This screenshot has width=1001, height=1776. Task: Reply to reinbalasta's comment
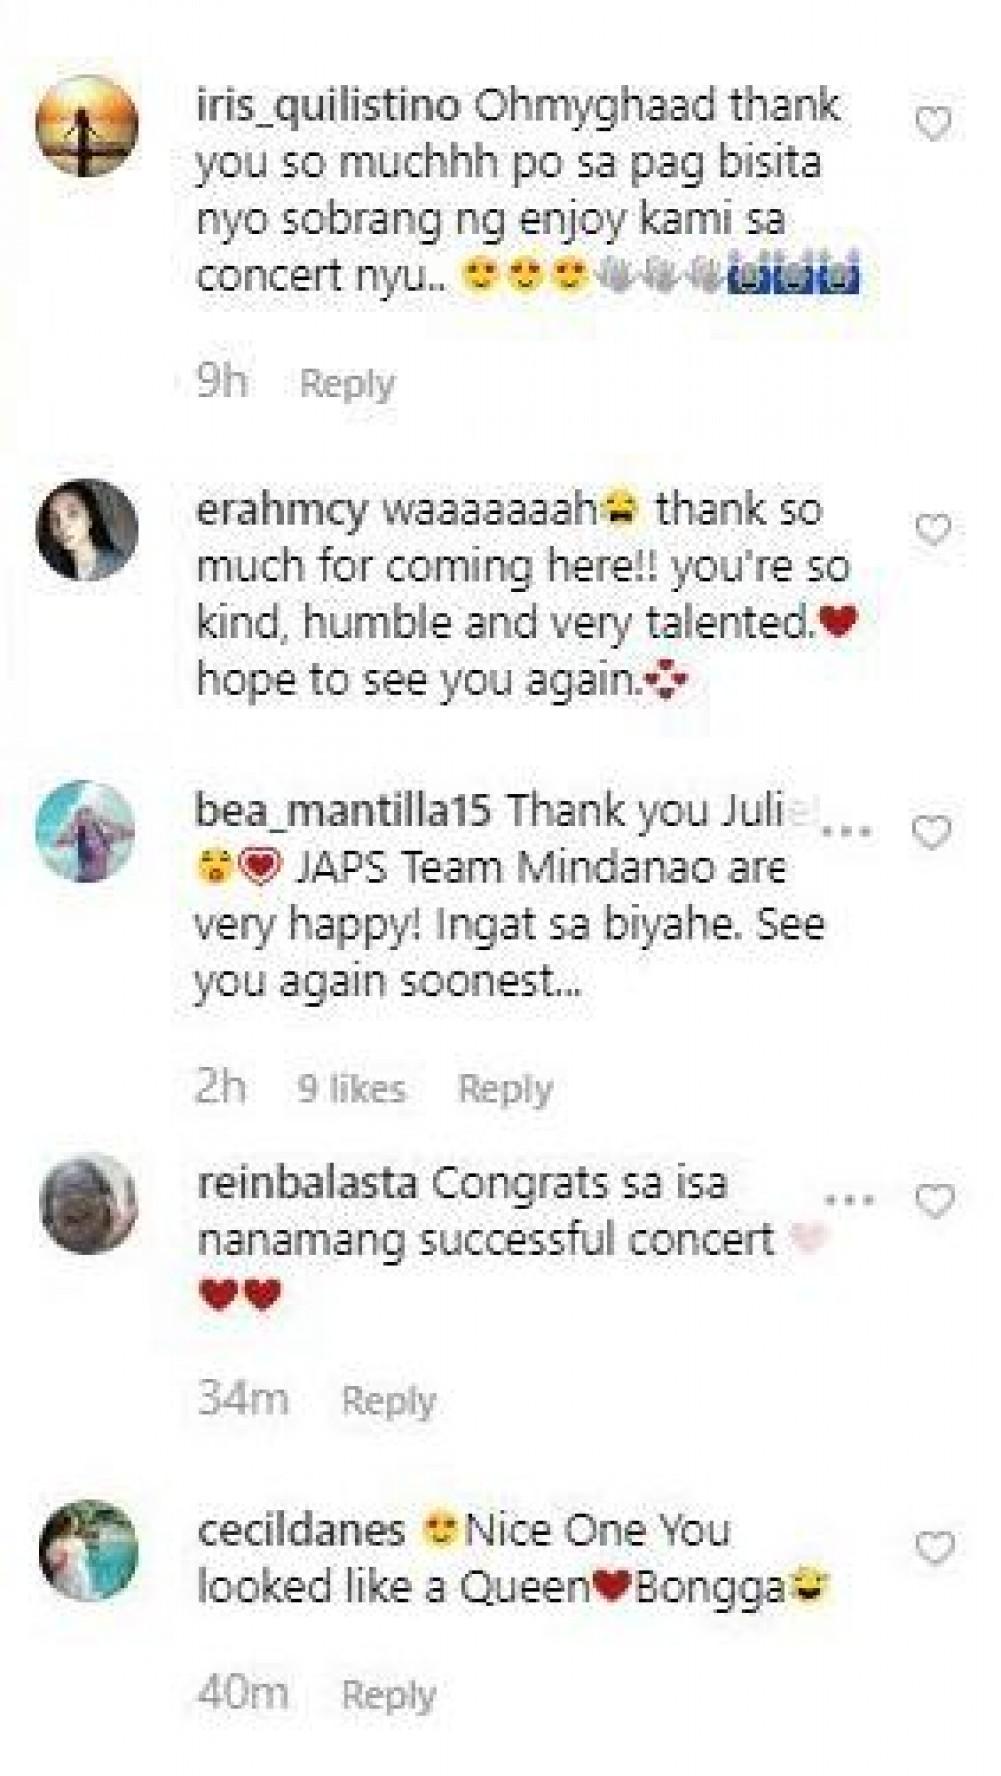point(389,1401)
